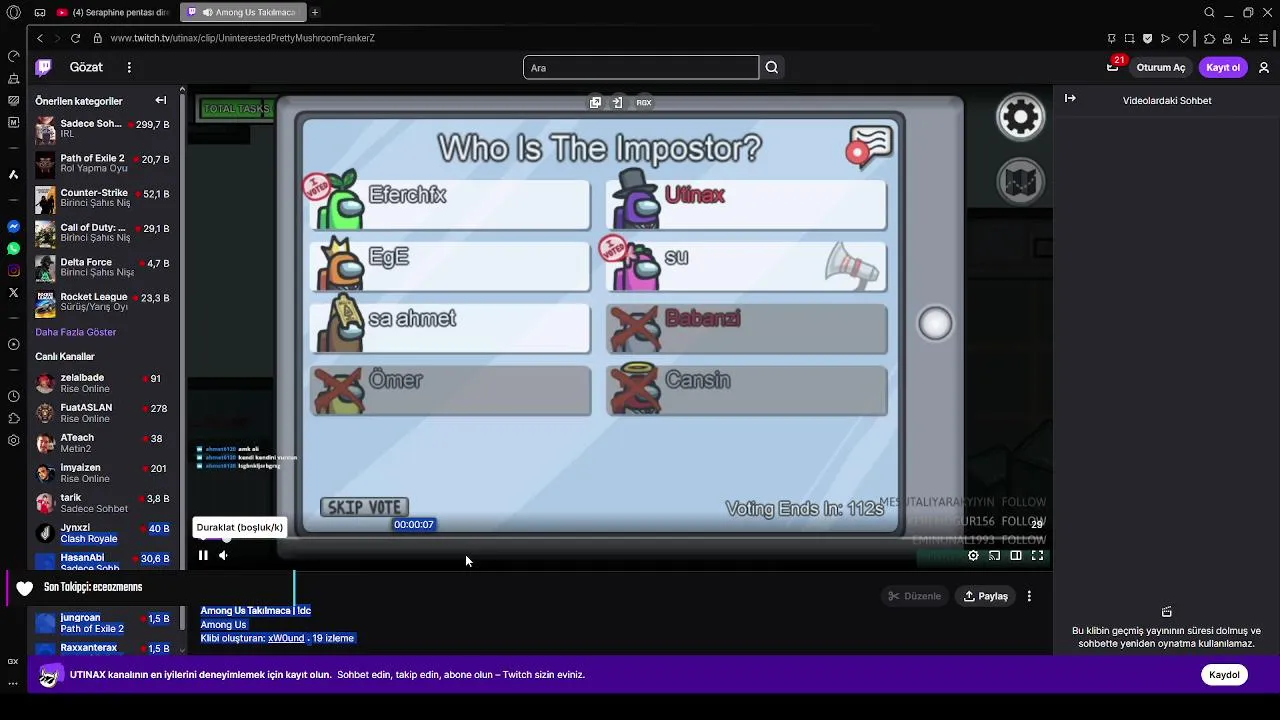1280x720 pixels.
Task: Open the Twitch home logo
Action: point(43,67)
